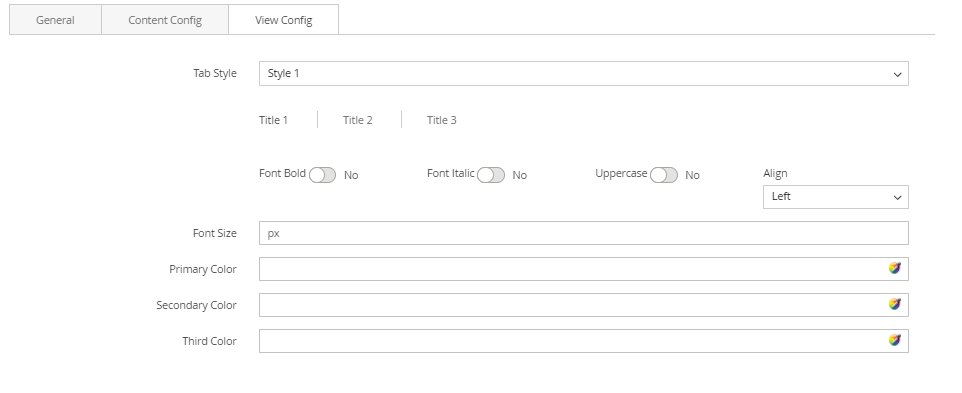
Task: Expand the Align dropdown set to Left
Action: point(836,197)
